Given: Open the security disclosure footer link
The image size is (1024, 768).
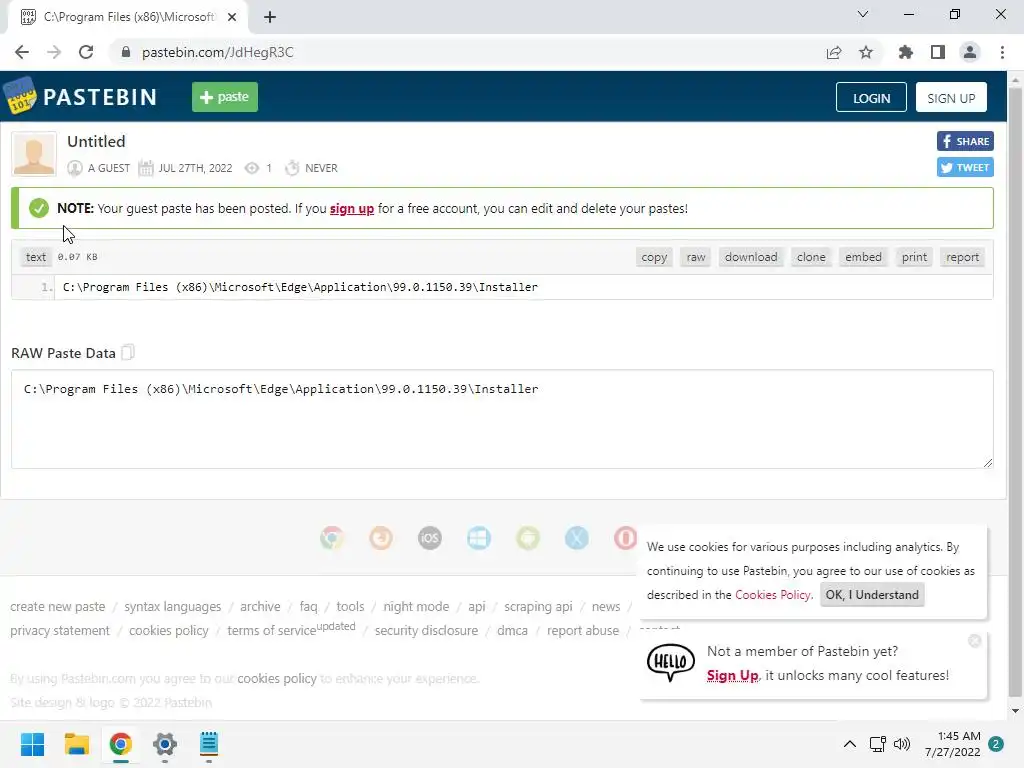Looking at the screenshot, I should [426, 630].
